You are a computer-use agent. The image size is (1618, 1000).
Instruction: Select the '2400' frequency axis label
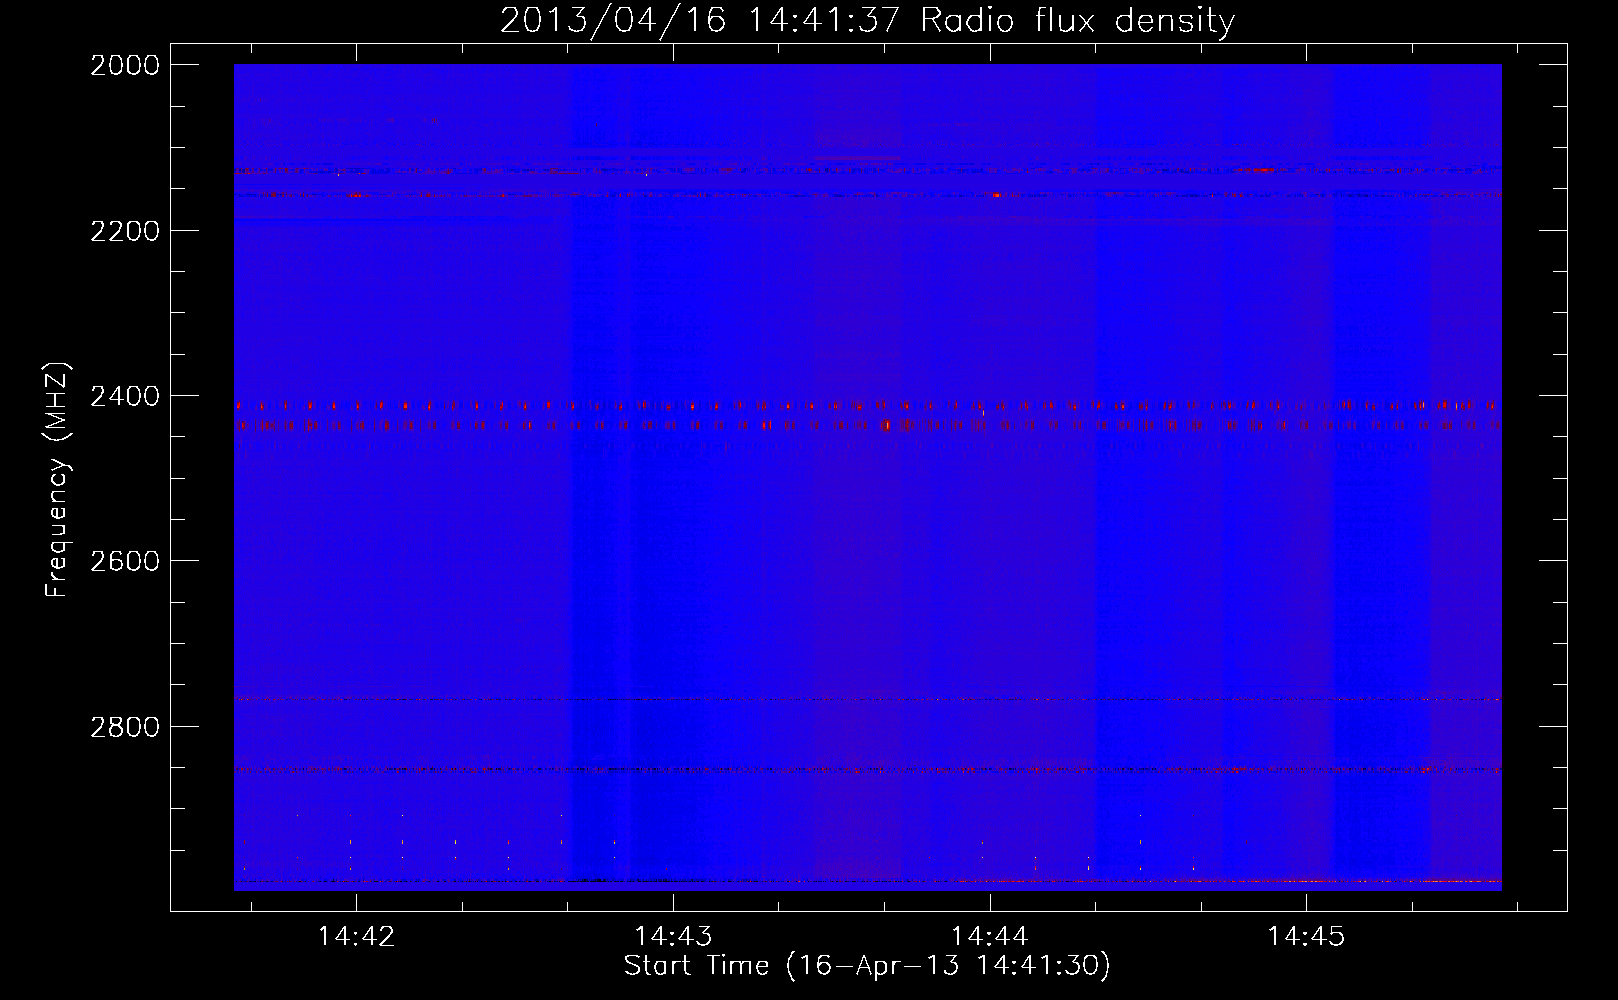point(125,396)
